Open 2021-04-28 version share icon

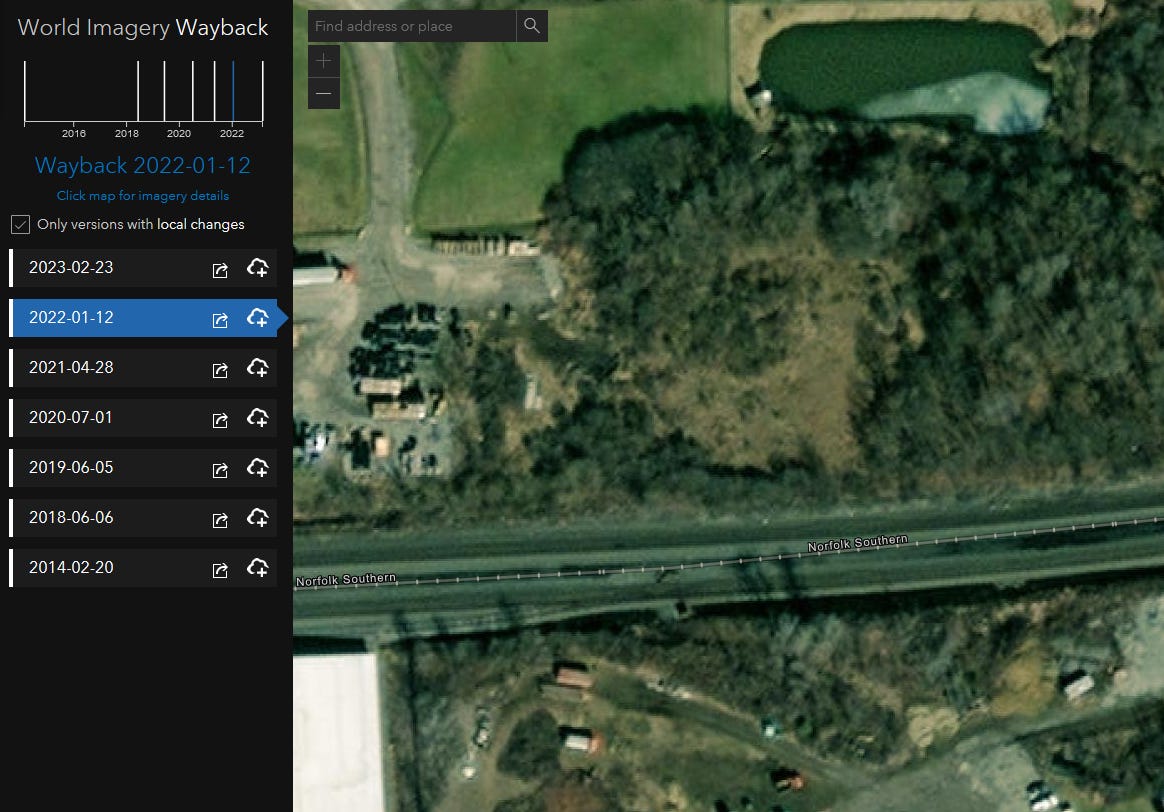(220, 370)
